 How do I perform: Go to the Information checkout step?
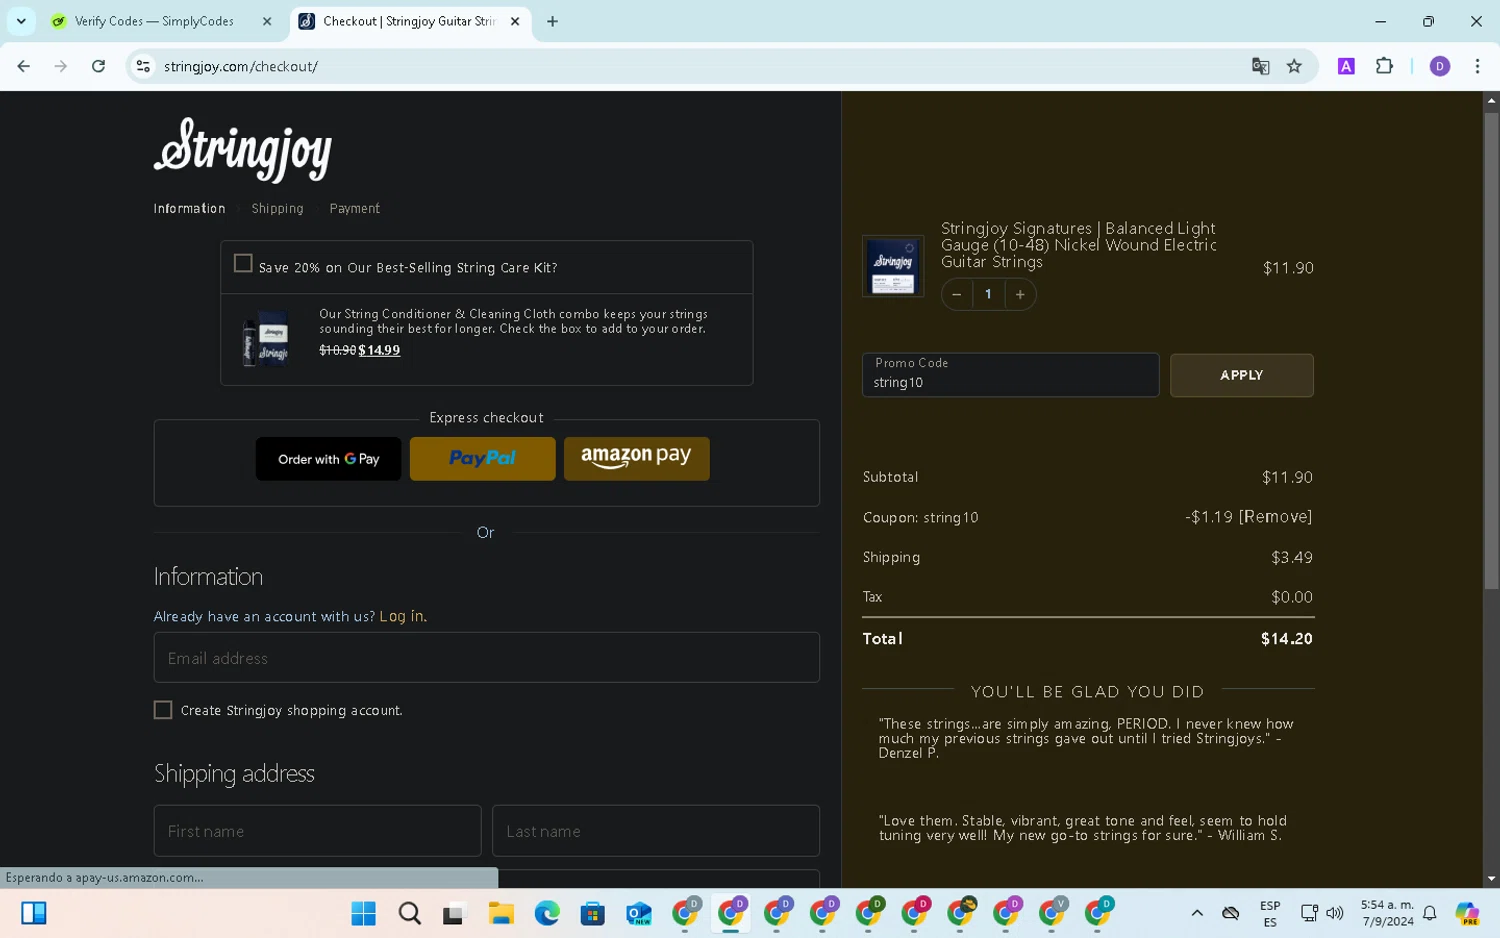(189, 208)
